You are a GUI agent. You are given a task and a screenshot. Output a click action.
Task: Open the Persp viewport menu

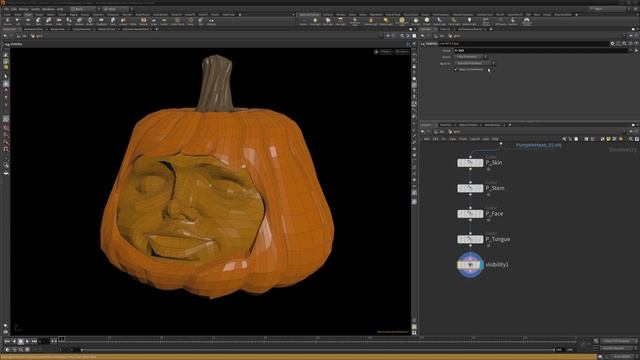pos(386,52)
